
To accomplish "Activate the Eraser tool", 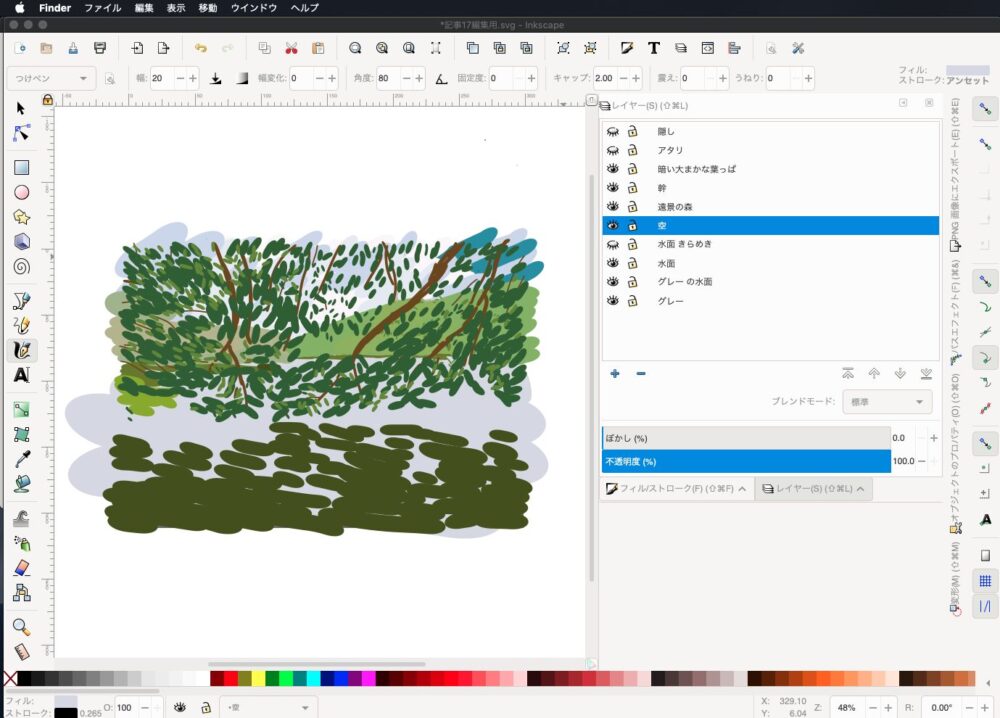I will (21, 568).
